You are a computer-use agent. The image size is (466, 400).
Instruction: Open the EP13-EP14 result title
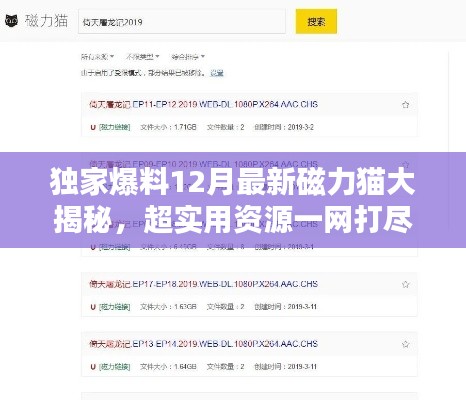point(203,344)
